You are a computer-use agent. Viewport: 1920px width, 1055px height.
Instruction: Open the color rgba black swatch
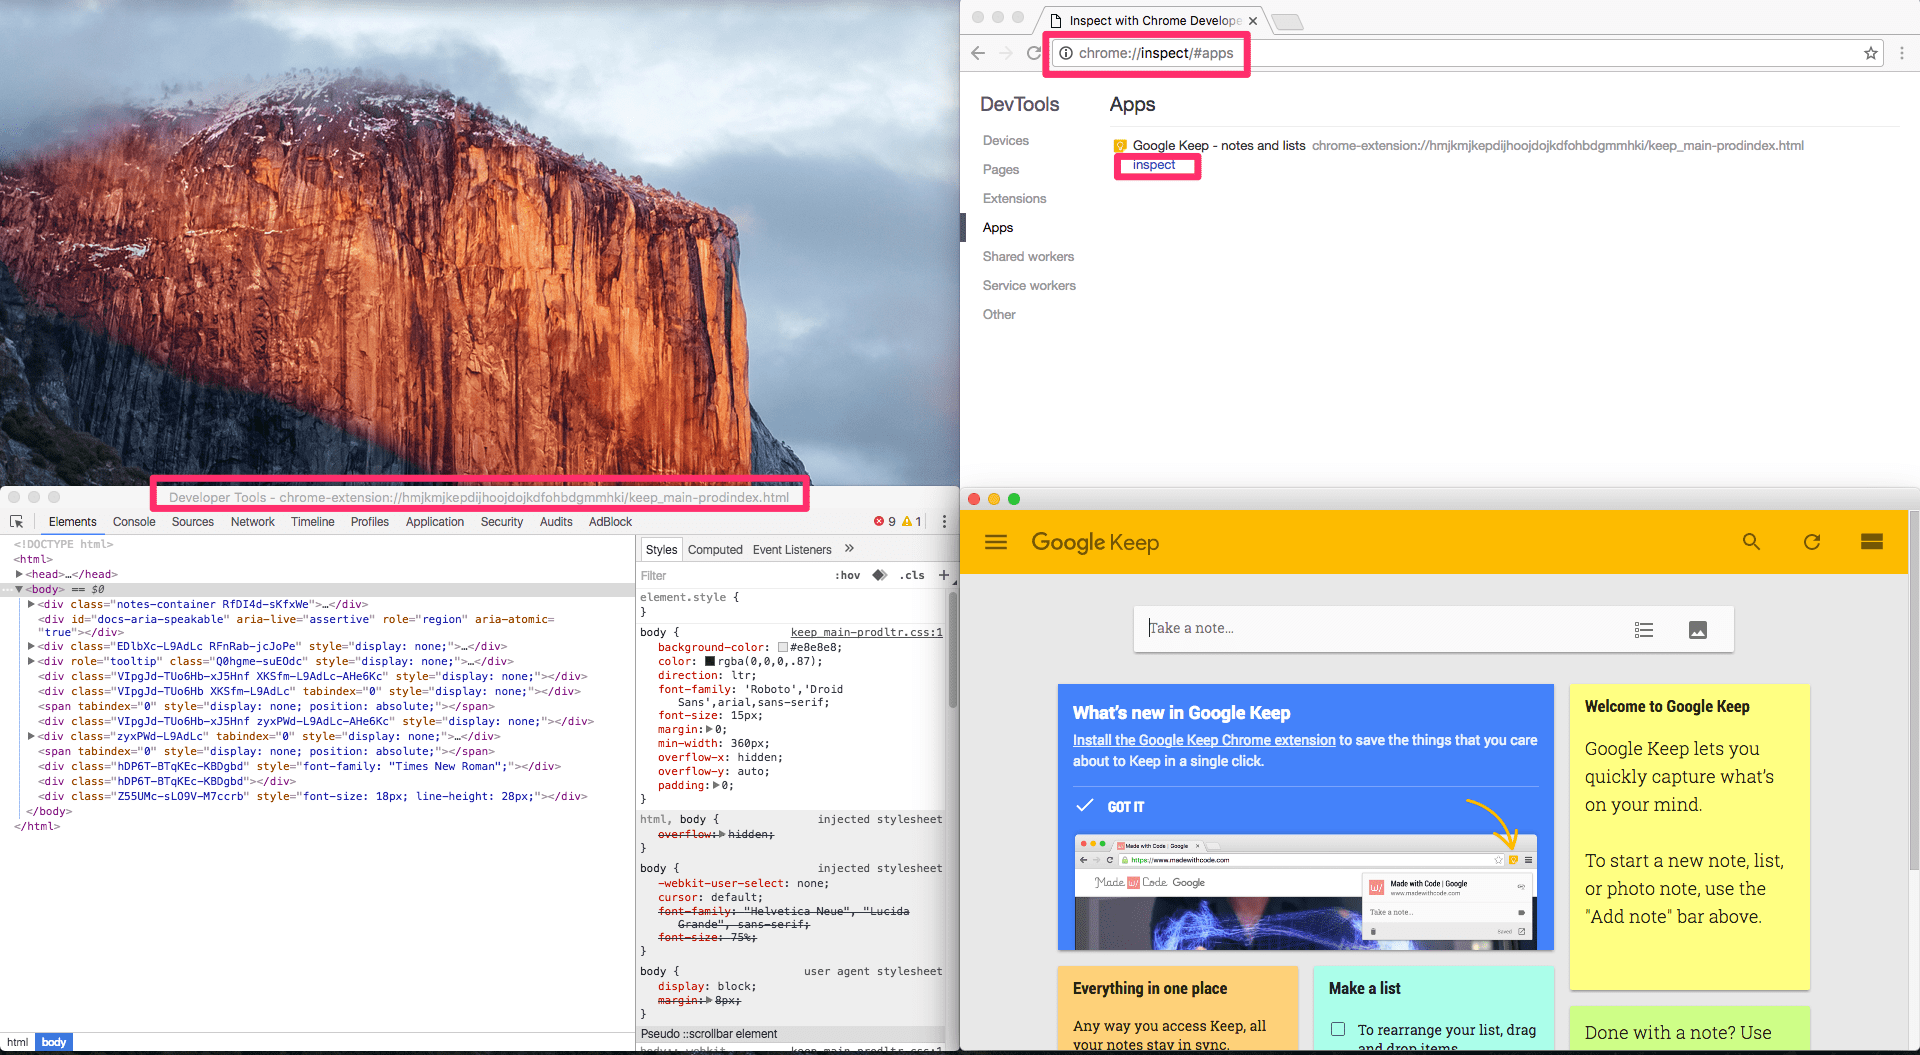point(710,661)
